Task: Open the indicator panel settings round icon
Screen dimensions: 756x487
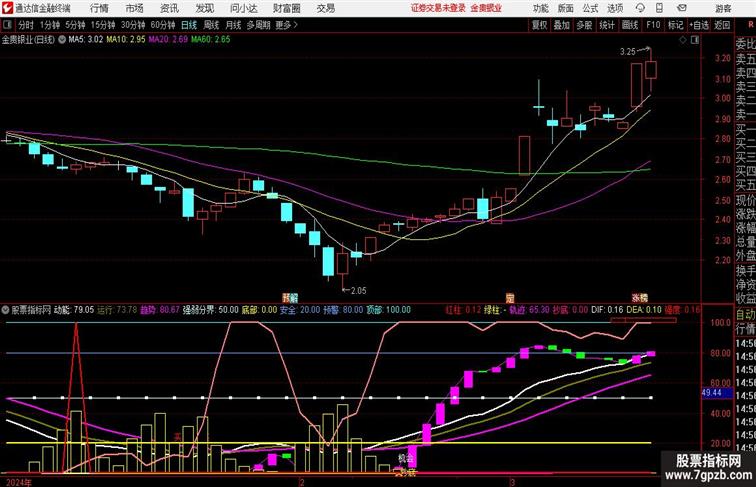Action: [x=5, y=310]
